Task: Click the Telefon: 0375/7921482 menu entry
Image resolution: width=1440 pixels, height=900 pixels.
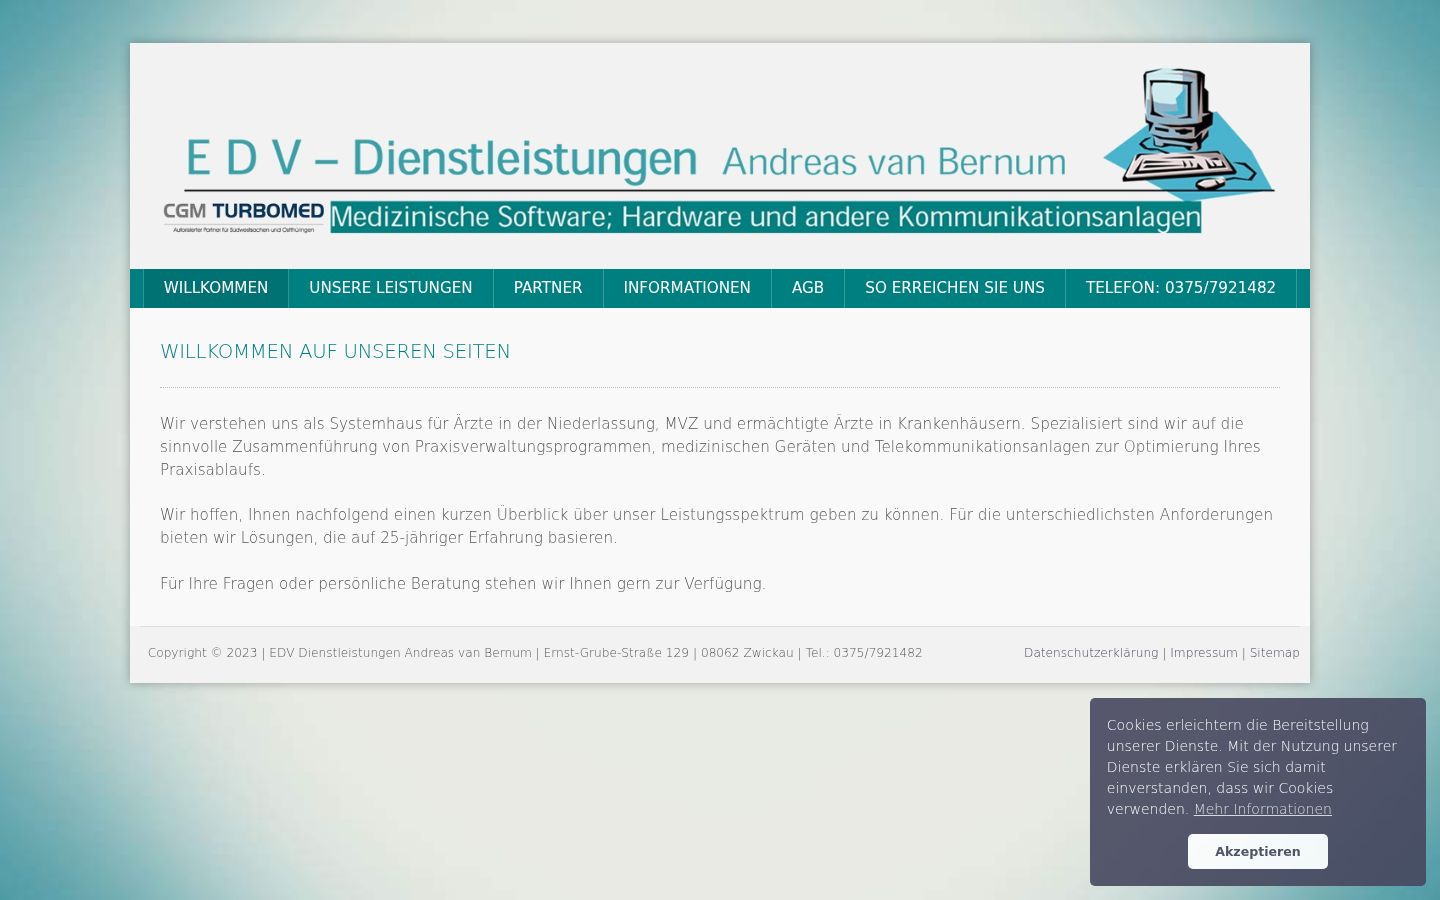Action: (x=1181, y=288)
